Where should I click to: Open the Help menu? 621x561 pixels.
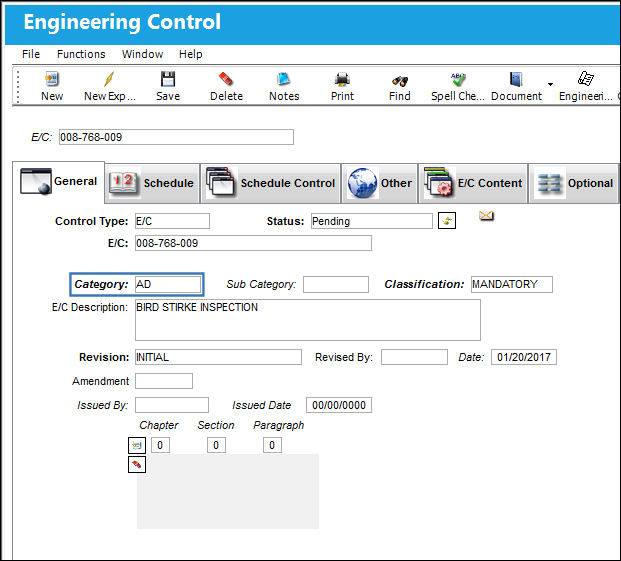tap(190, 54)
